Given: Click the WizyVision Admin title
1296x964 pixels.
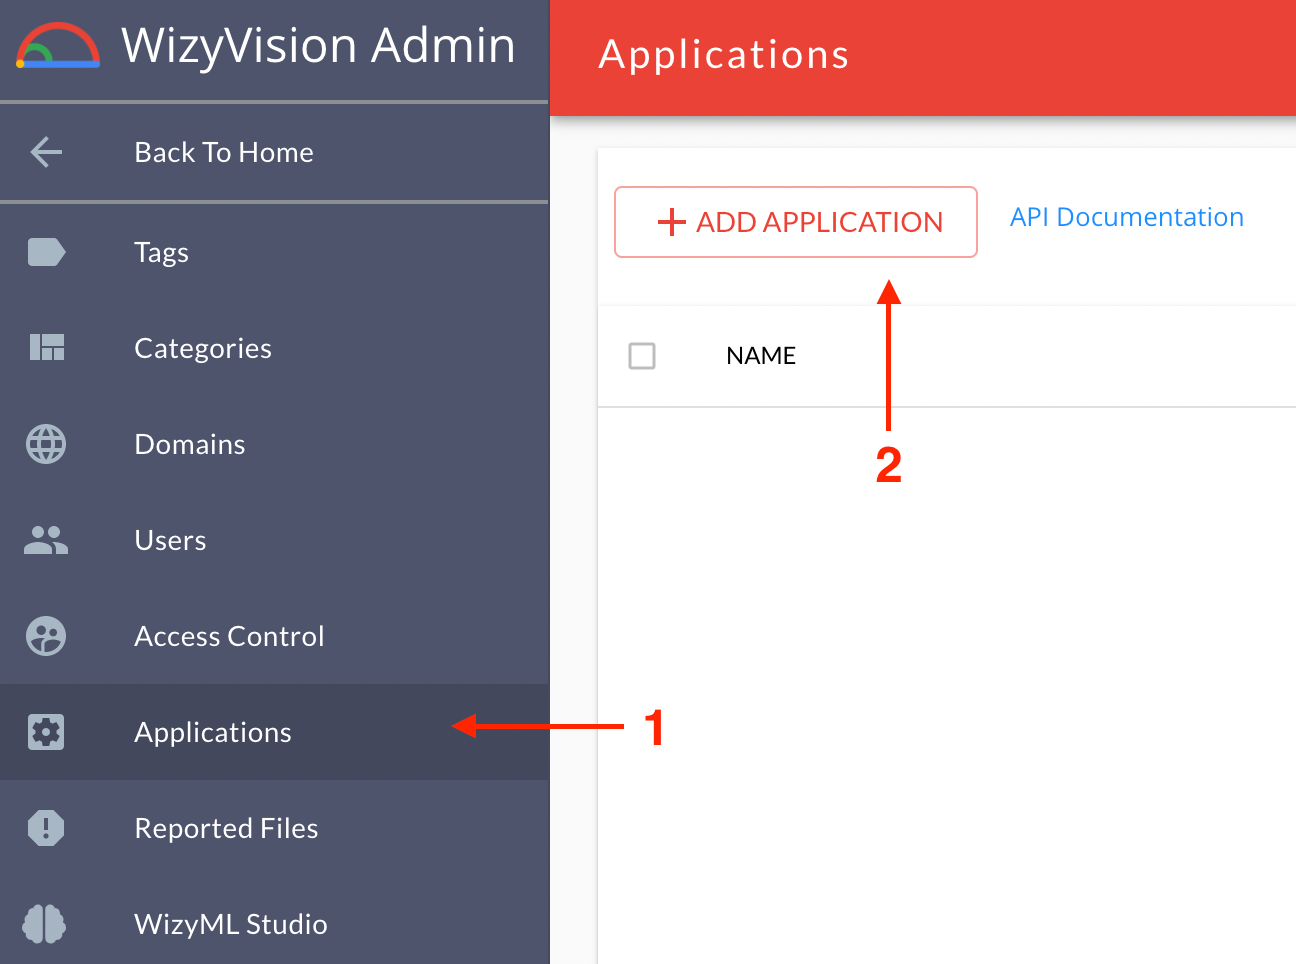Looking at the screenshot, I should tap(318, 46).
